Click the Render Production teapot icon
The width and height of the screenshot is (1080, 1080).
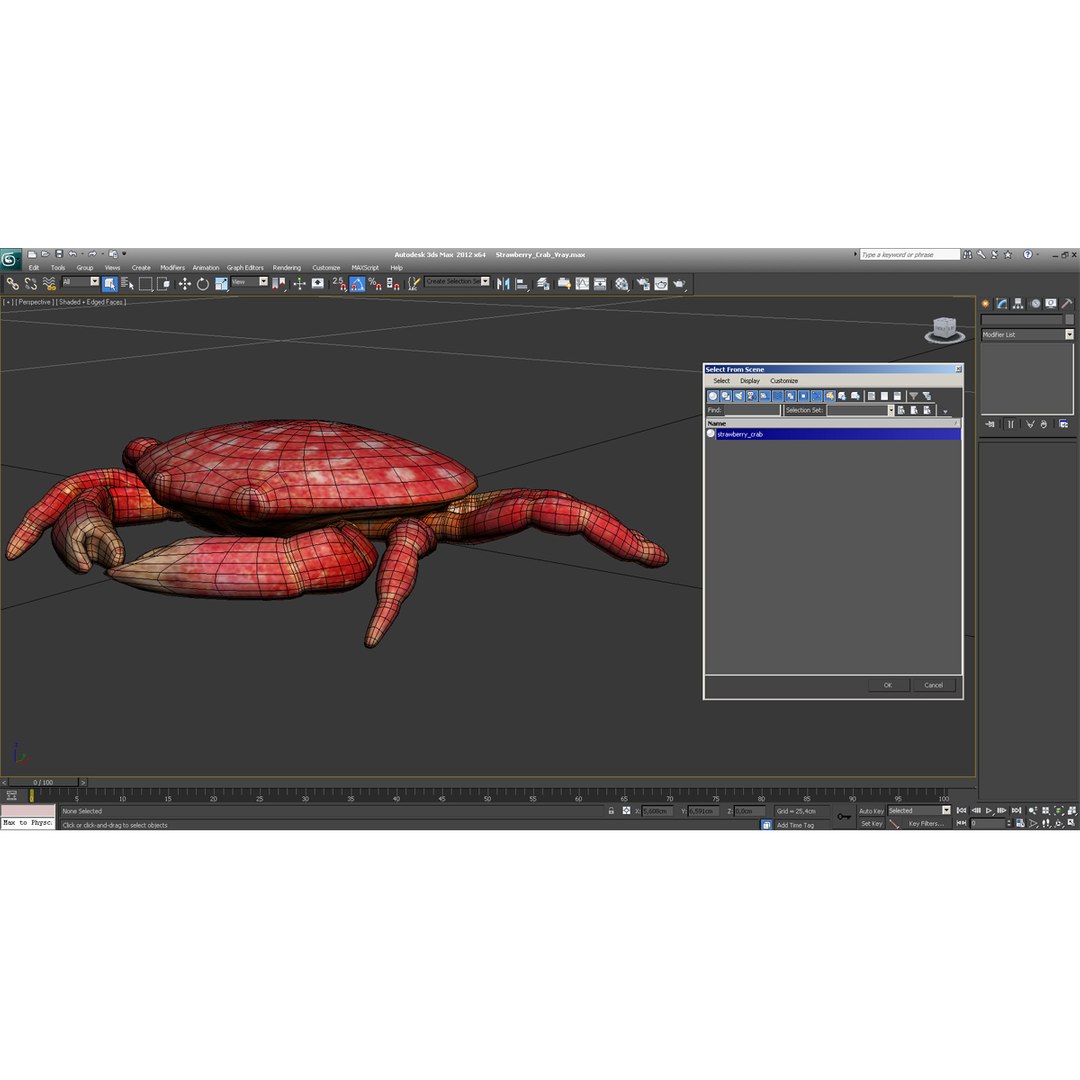click(680, 284)
